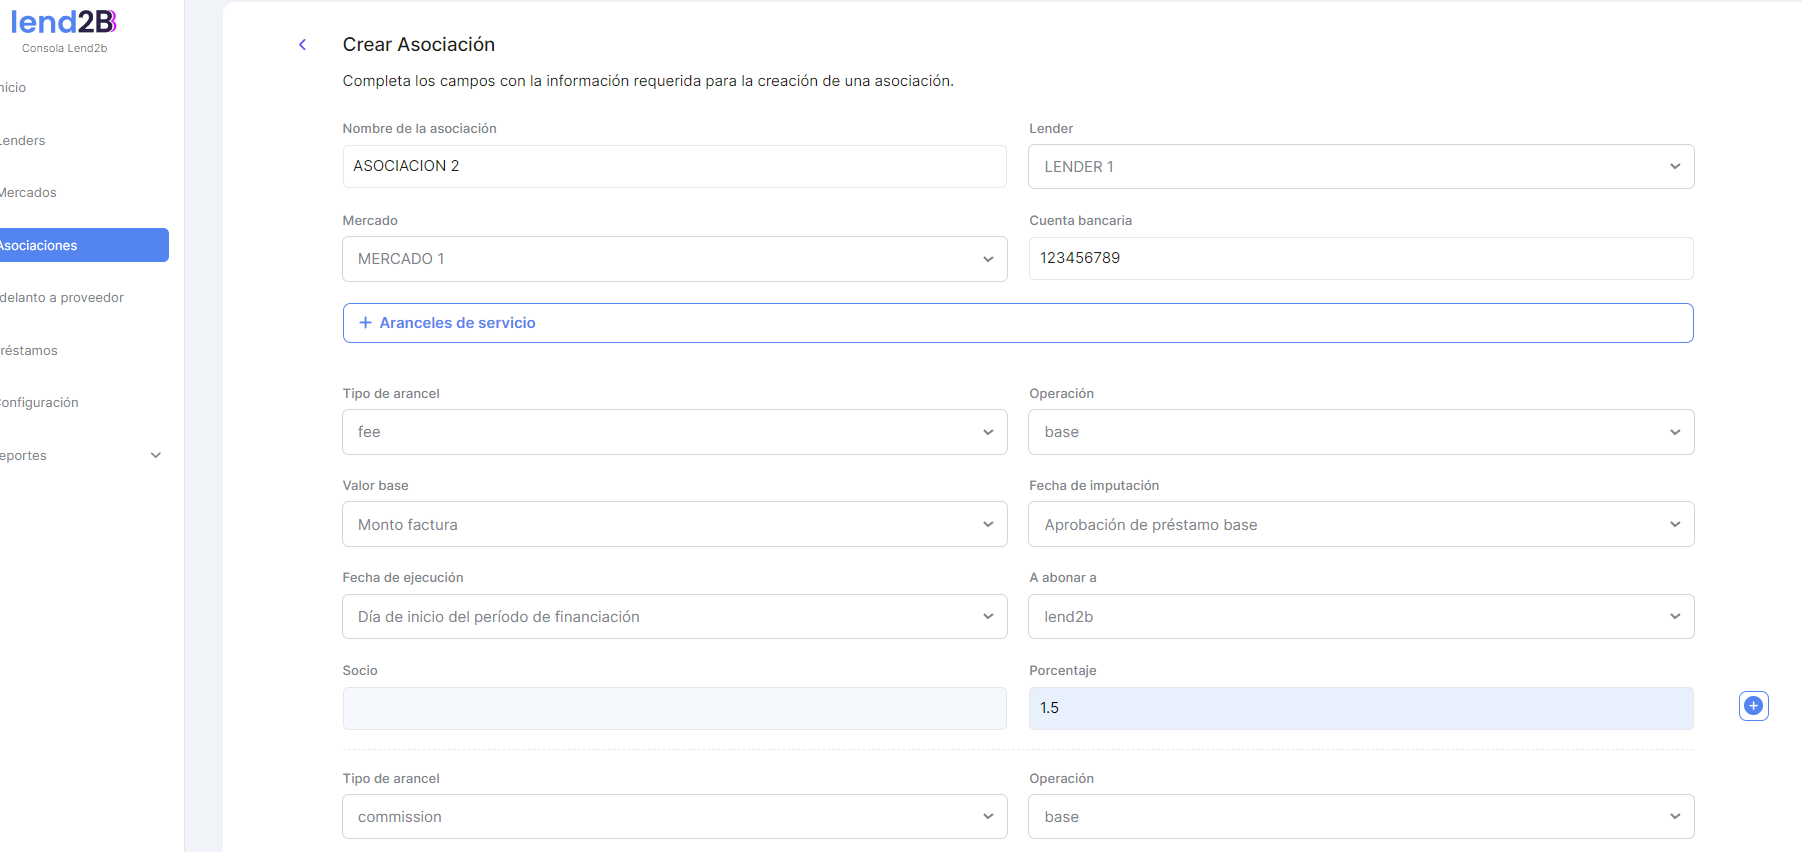The image size is (1802, 852).
Task: Select Asociaciones in the sidebar
Action: (x=40, y=246)
